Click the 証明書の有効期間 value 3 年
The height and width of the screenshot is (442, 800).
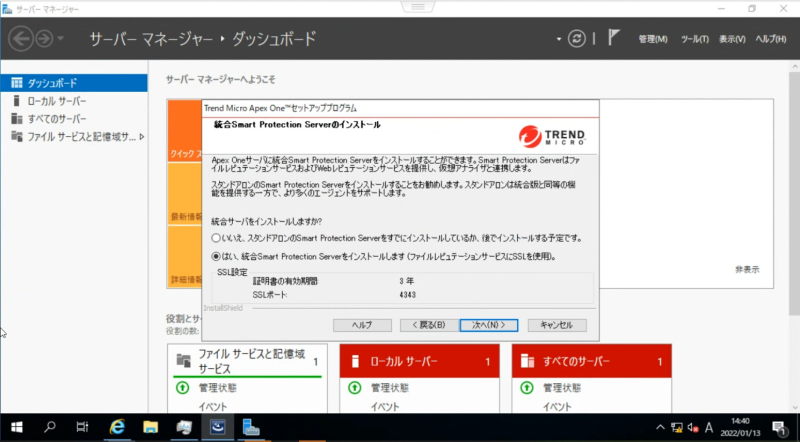[407, 281]
